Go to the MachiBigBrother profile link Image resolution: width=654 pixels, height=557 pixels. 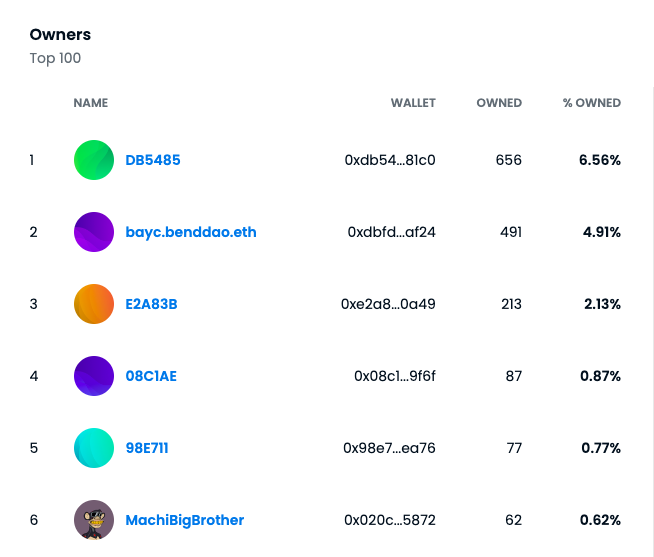point(185,520)
